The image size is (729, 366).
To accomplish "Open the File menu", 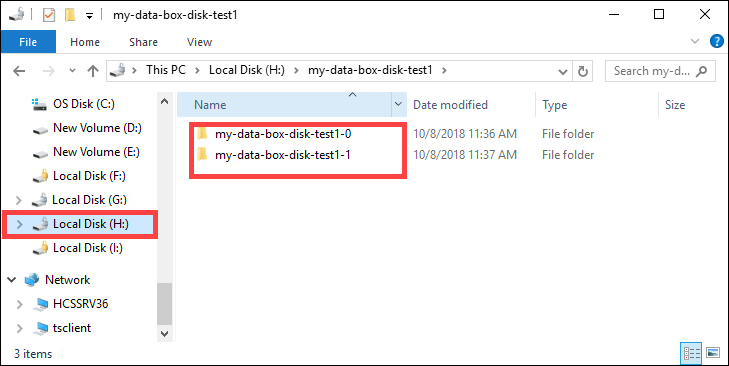I will point(28,42).
